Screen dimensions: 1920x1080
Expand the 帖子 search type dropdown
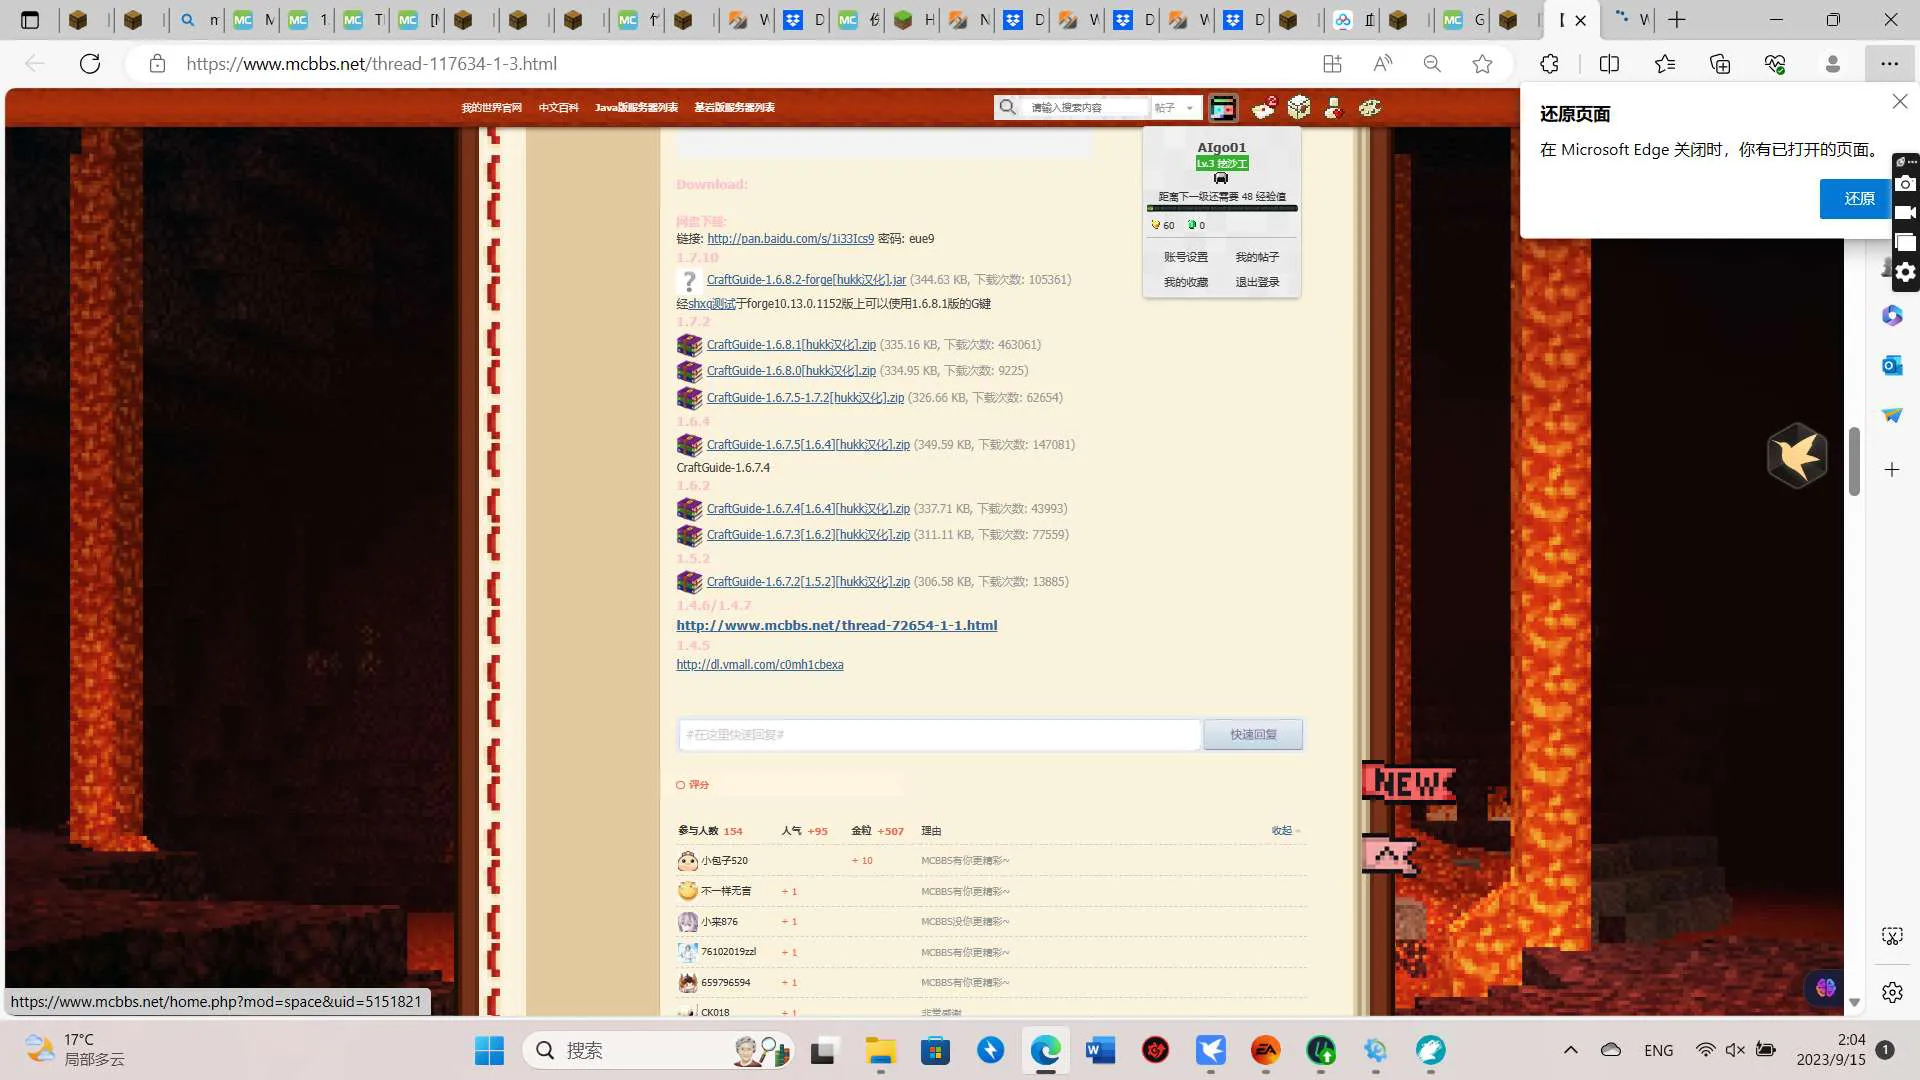coord(1175,107)
